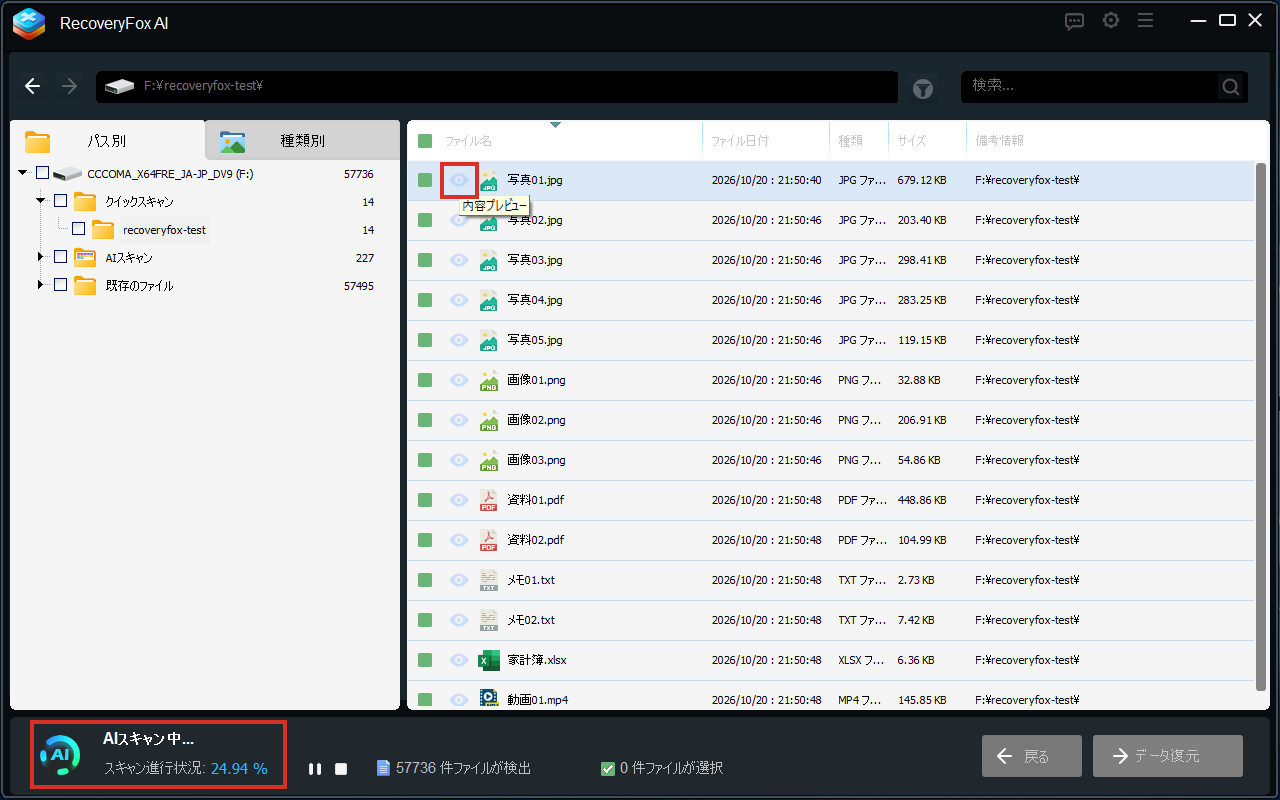This screenshot has height=800, width=1280.
Task: Preview 写真01.jpg with its eye icon
Action: (x=459, y=180)
